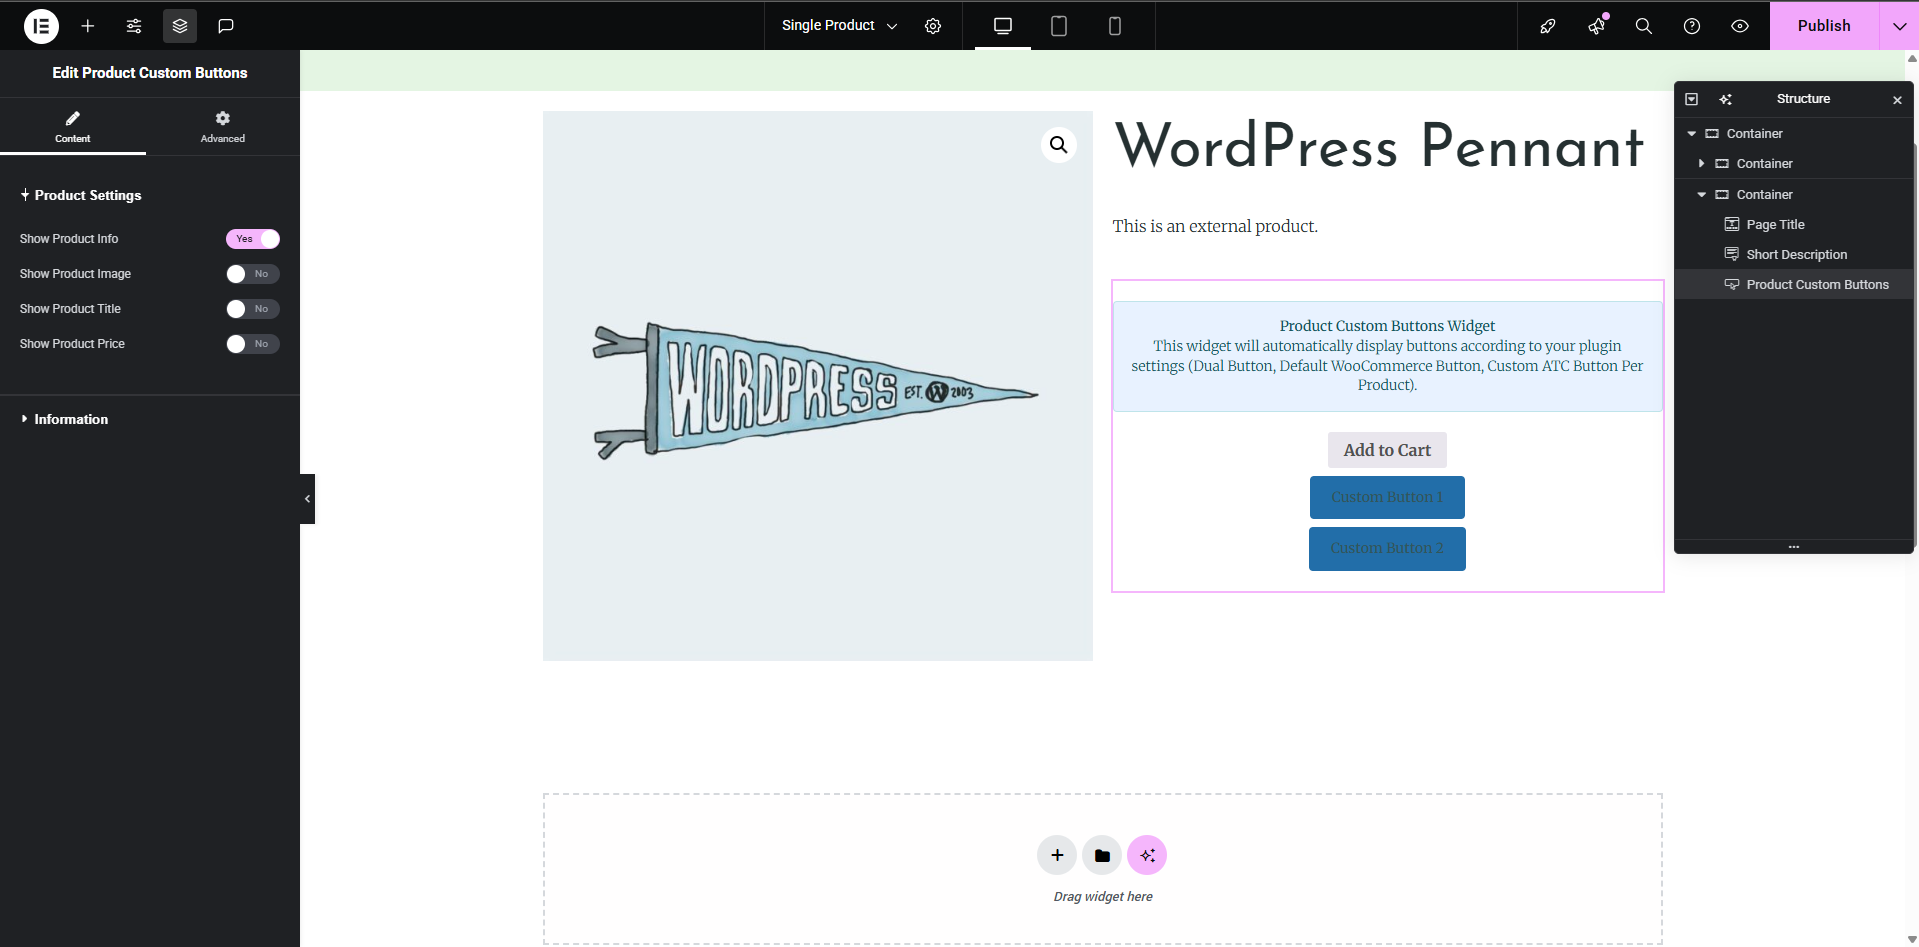Enable Show Product Title switch
Screen dimensions: 1919x947
click(252, 309)
